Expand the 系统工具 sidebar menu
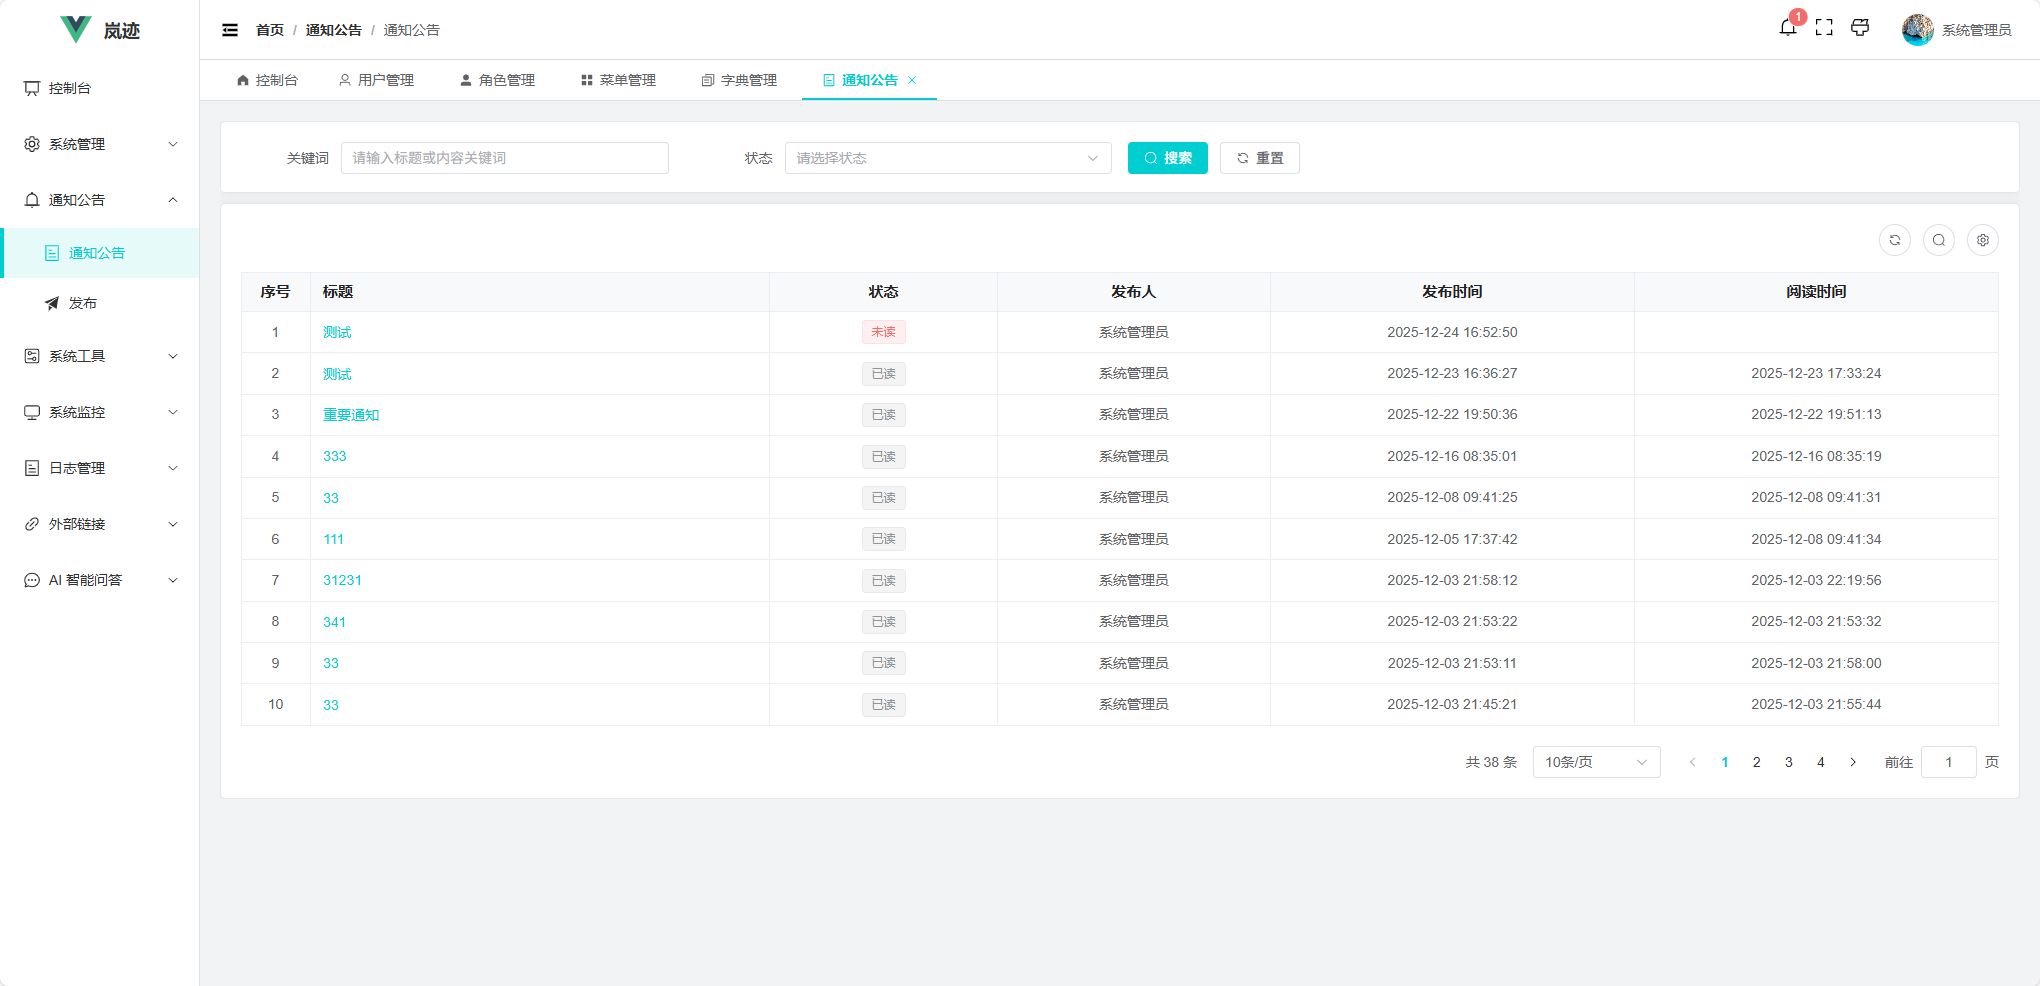The image size is (2040, 986). (99, 356)
